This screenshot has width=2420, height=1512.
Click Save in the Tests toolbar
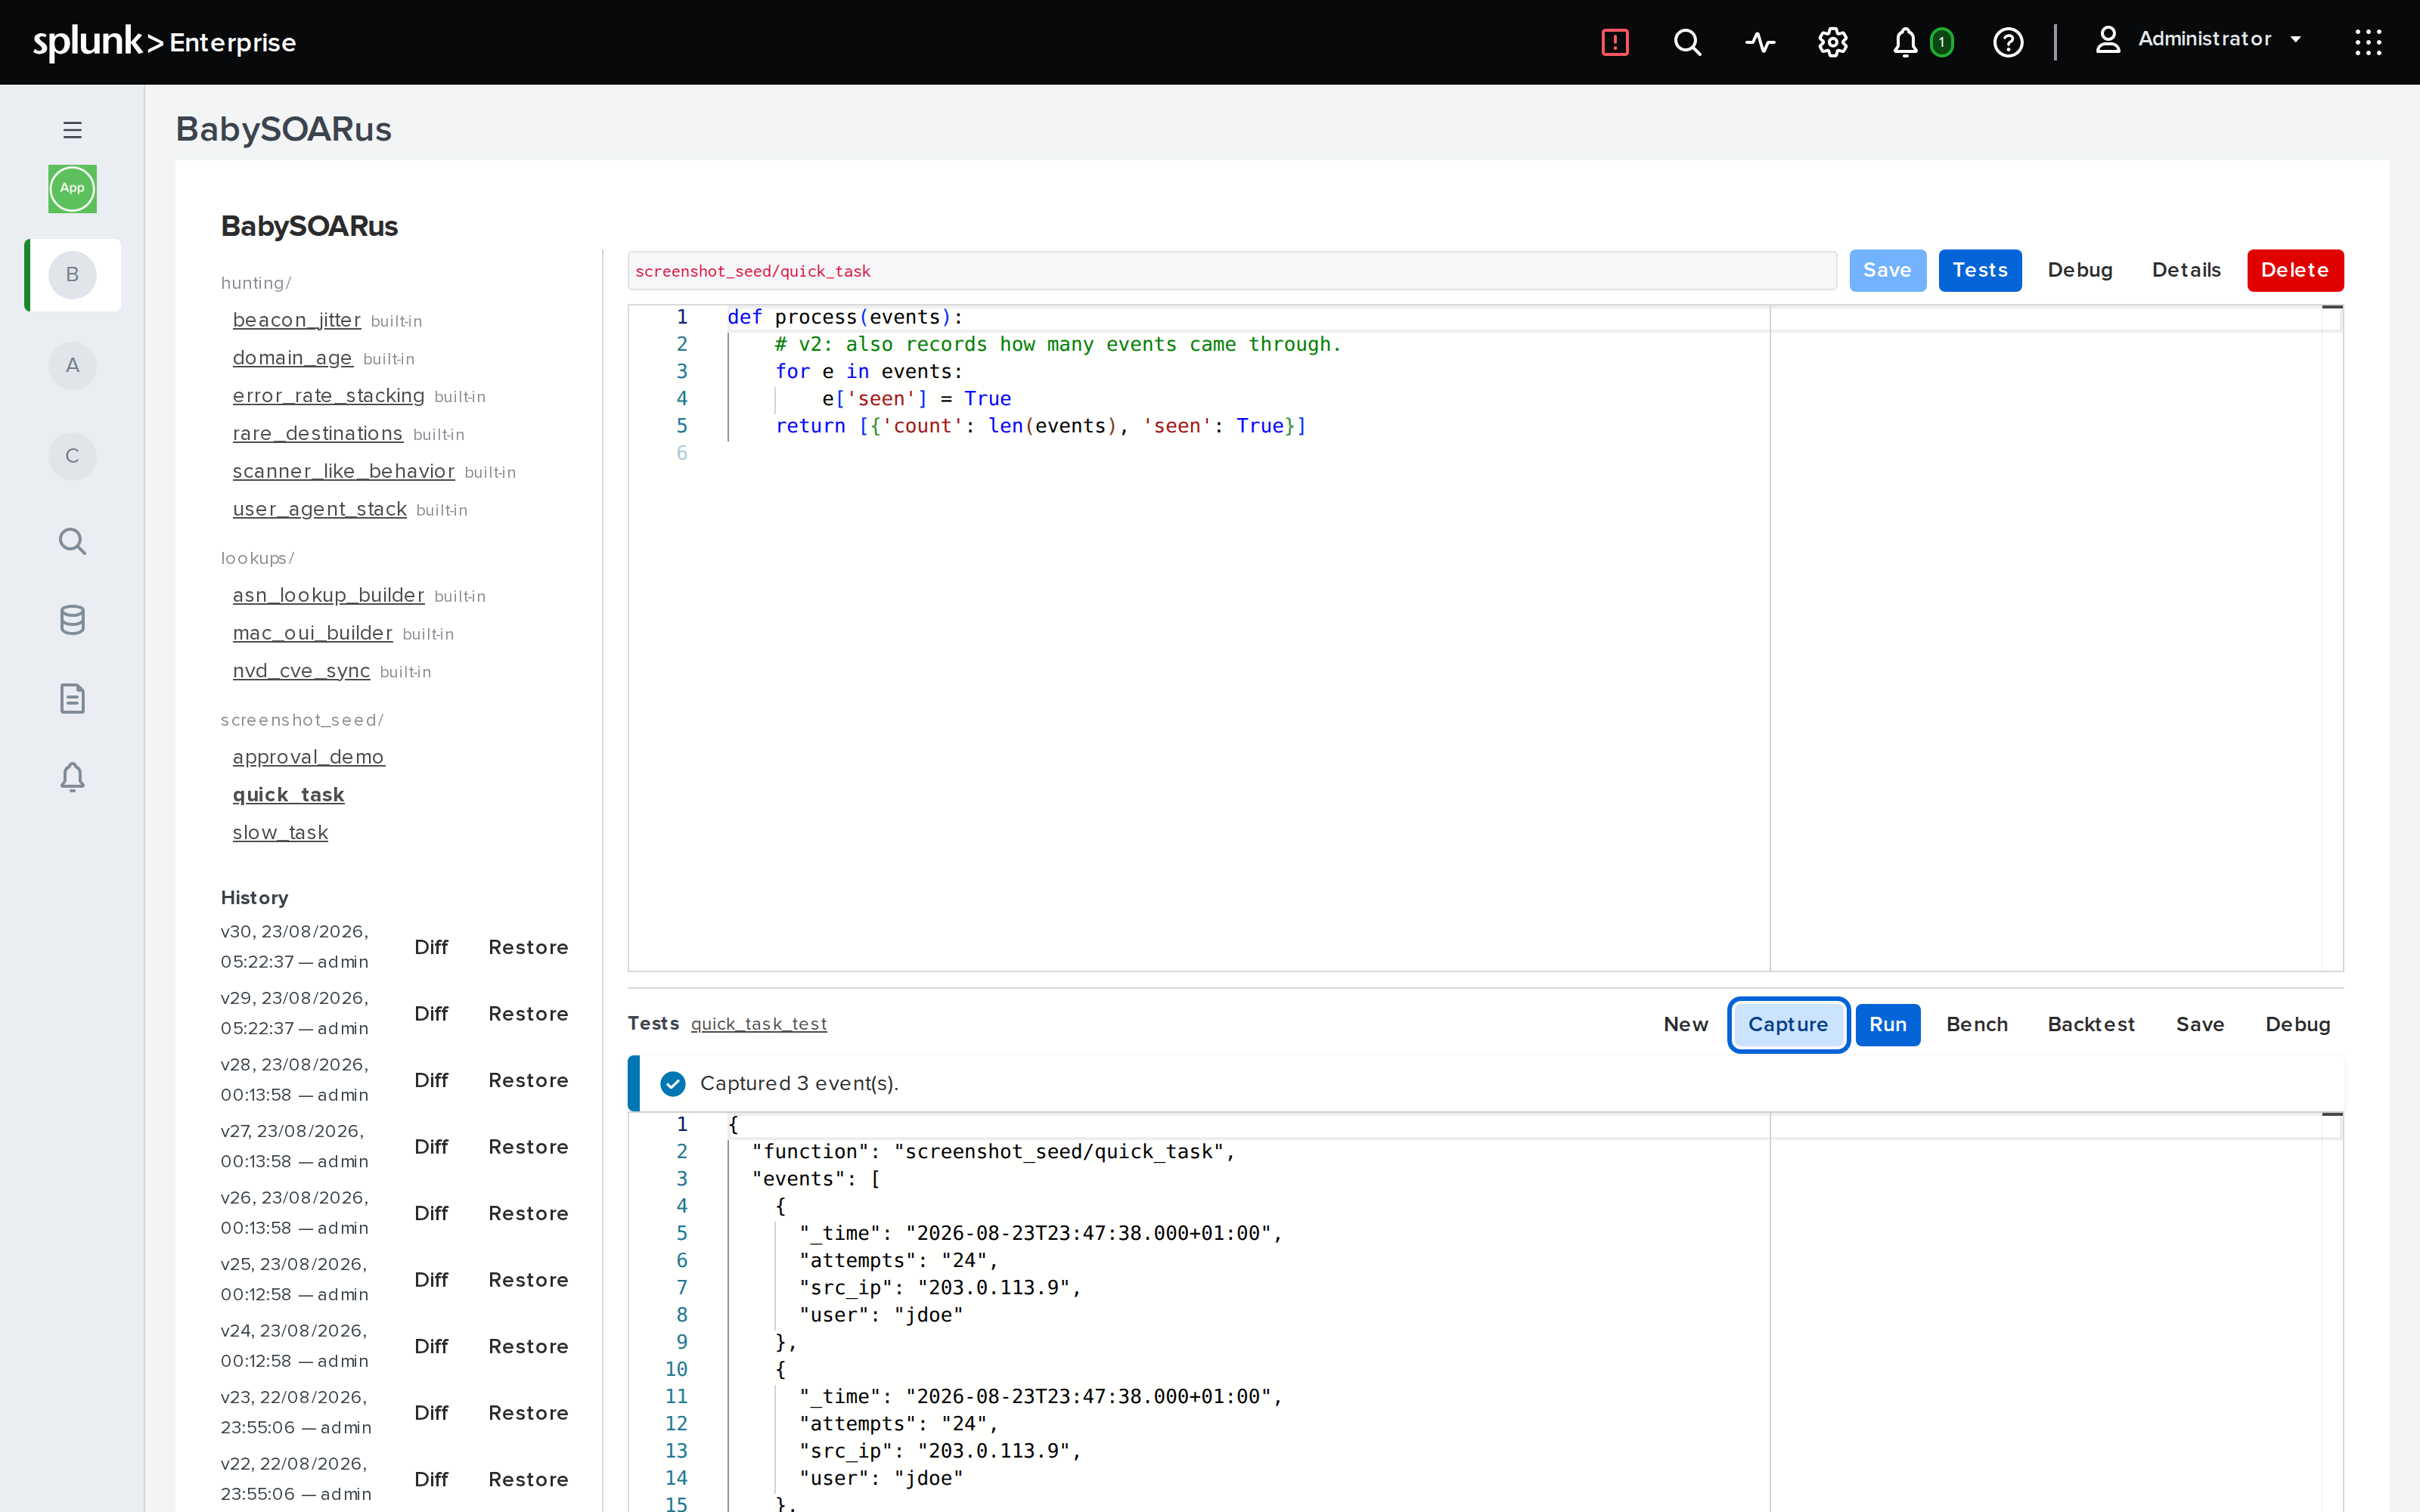(2200, 1024)
